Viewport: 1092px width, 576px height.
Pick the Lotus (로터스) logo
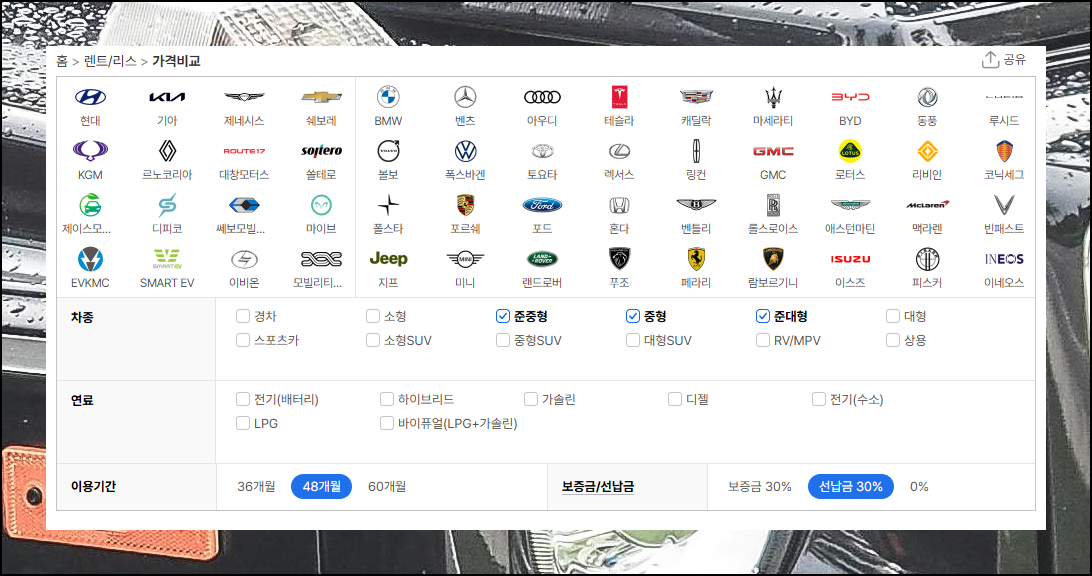point(850,151)
